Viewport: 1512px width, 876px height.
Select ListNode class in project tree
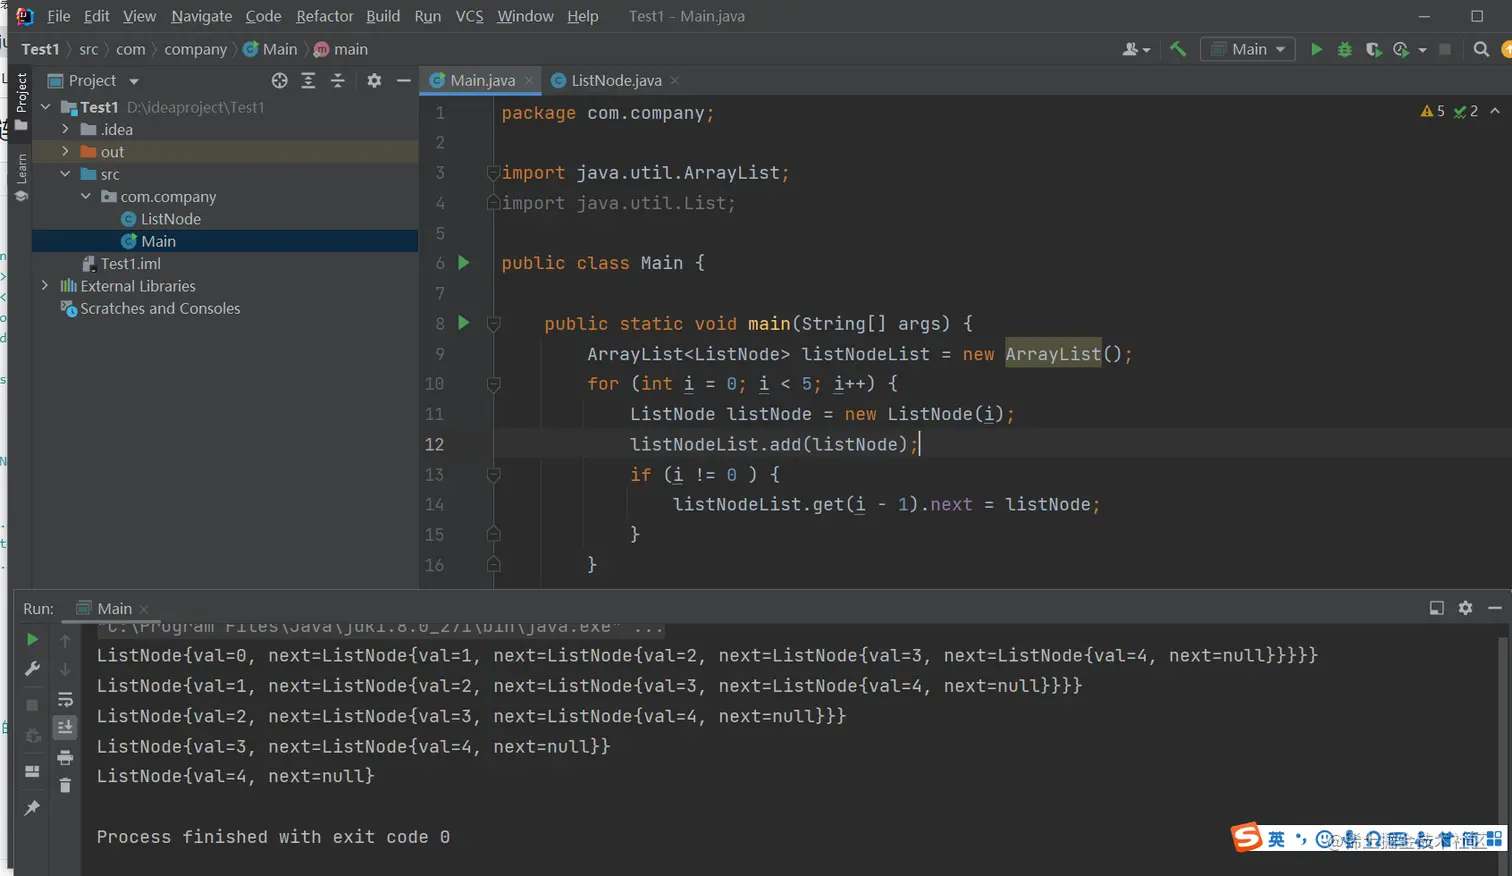(x=170, y=219)
